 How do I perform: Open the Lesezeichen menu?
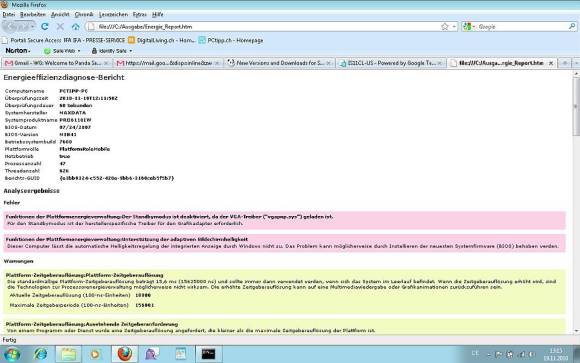[x=113, y=14]
